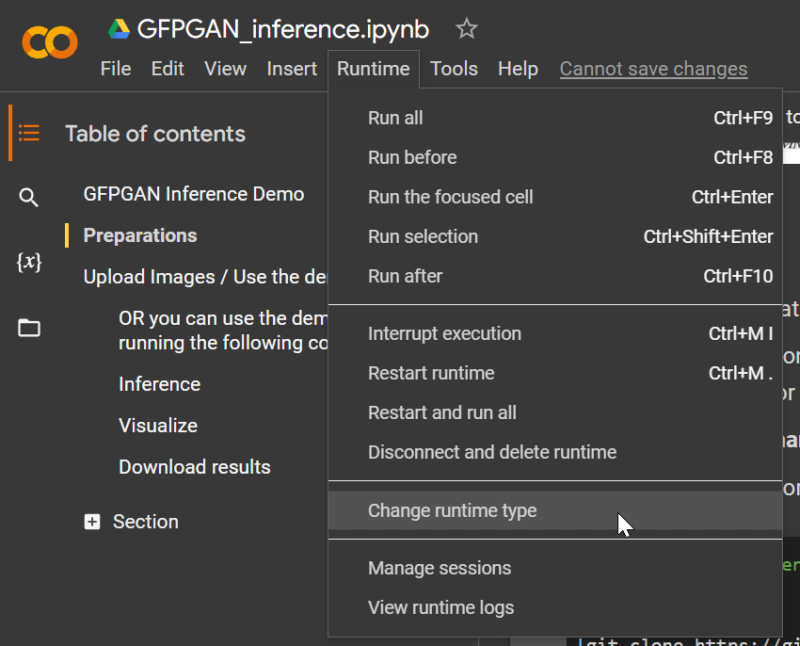The image size is (800, 646).
Task: Open the search sidebar icon
Action: click(x=29, y=197)
